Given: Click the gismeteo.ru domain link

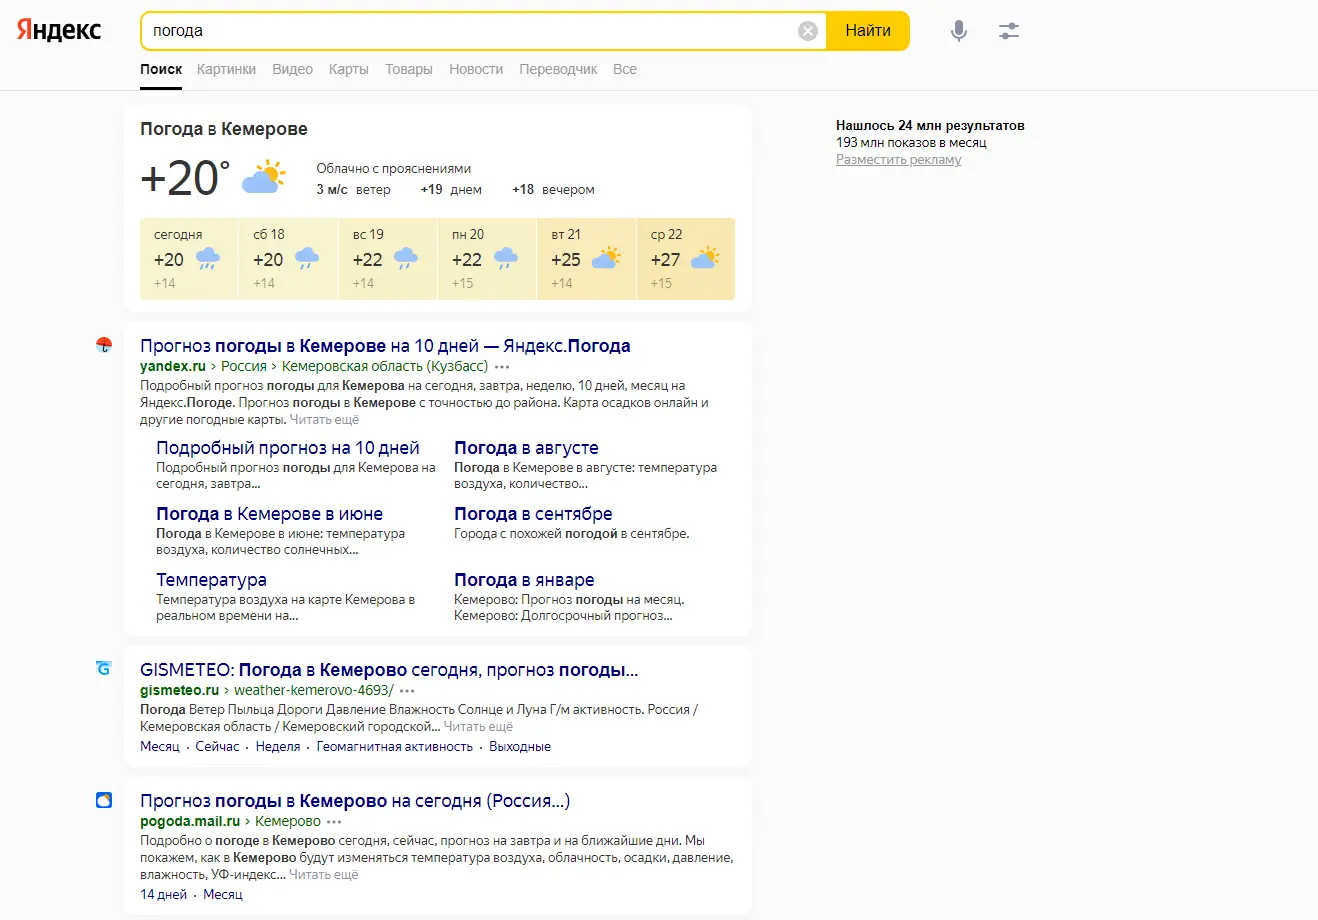Looking at the screenshot, I should point(180,691).
